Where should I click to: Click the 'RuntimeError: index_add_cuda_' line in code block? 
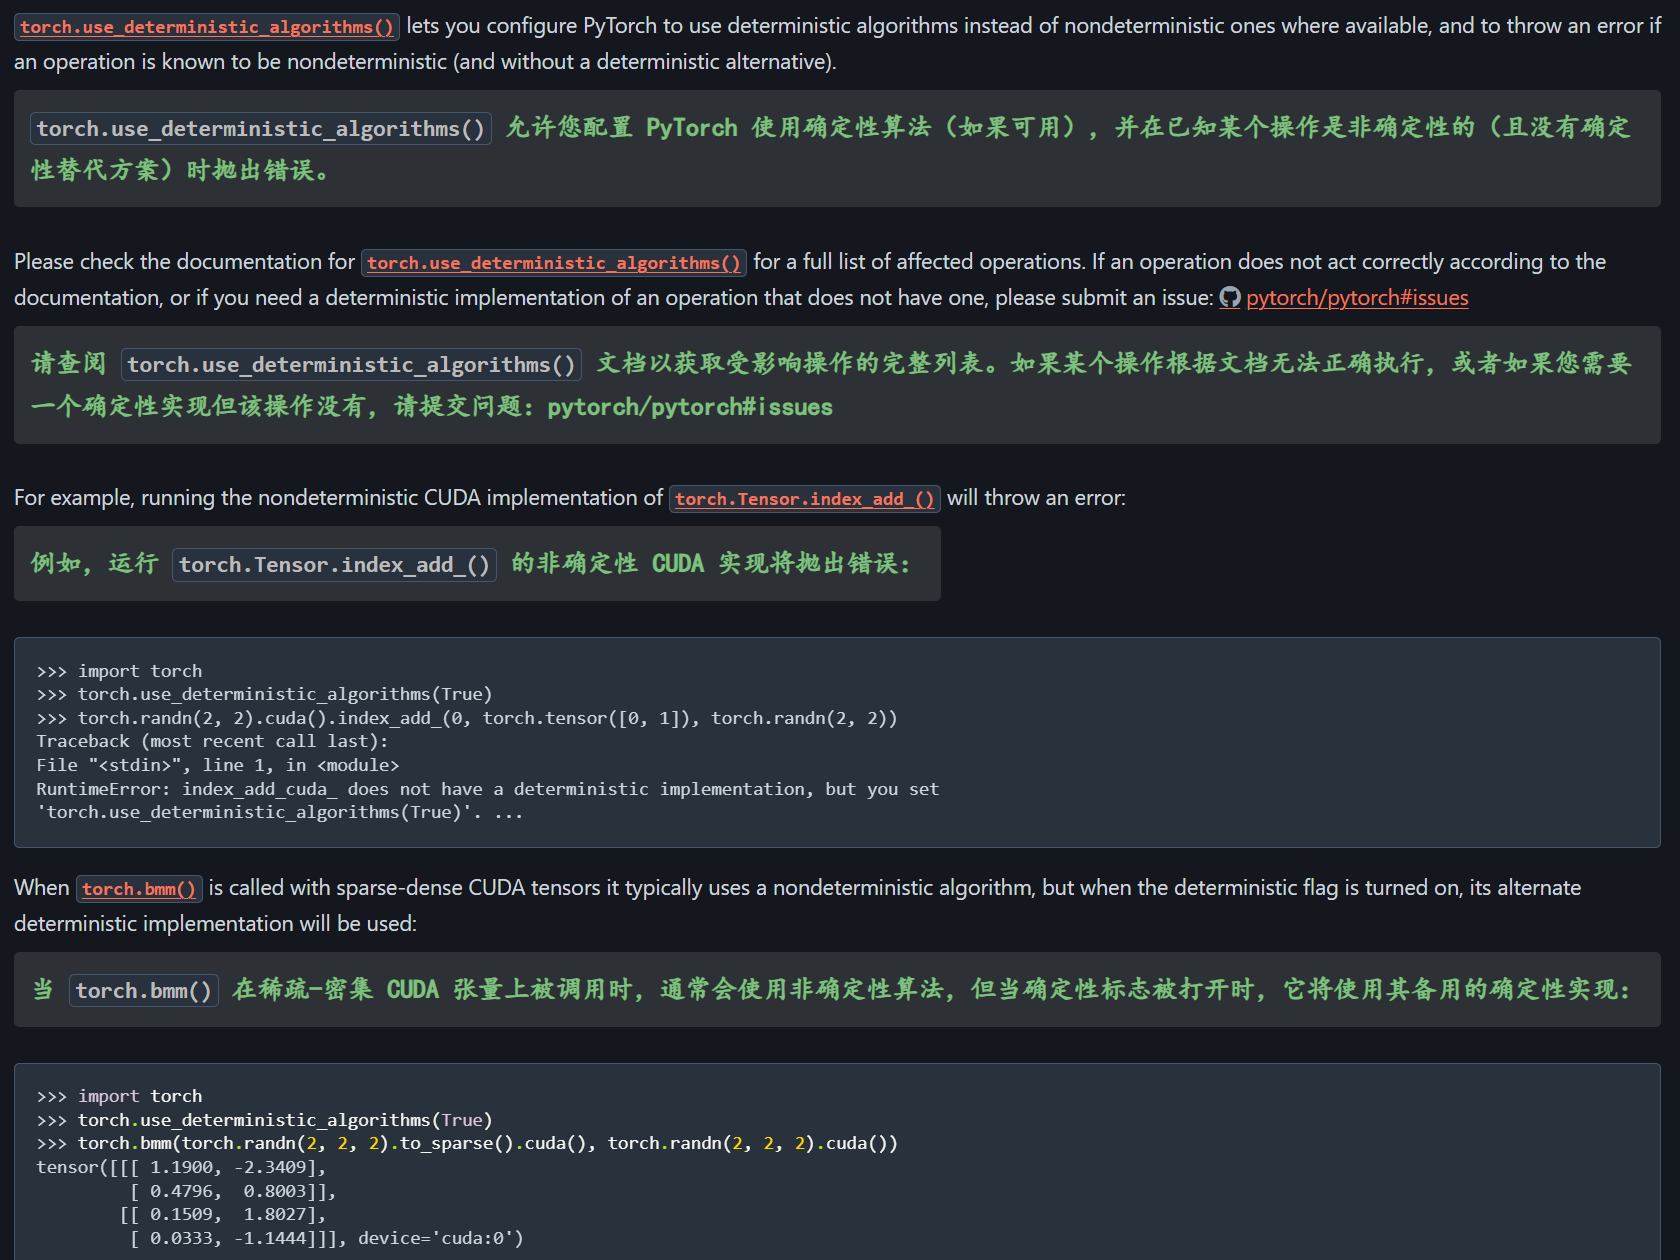pos(488,789)
